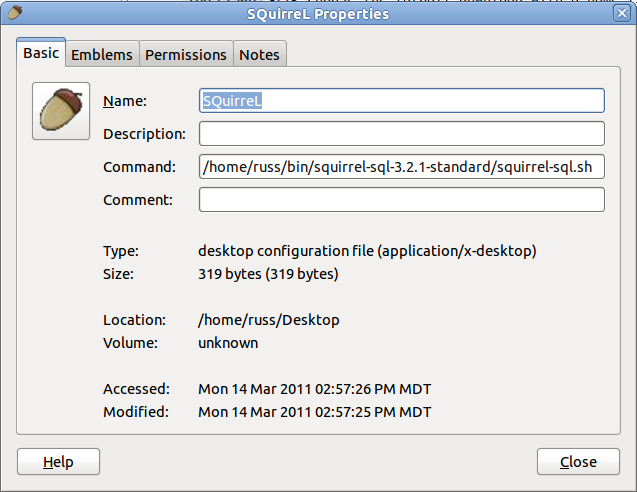This screenshot has width=637, height=492.
Task: Click the Close button
Action: pos(578,462)
